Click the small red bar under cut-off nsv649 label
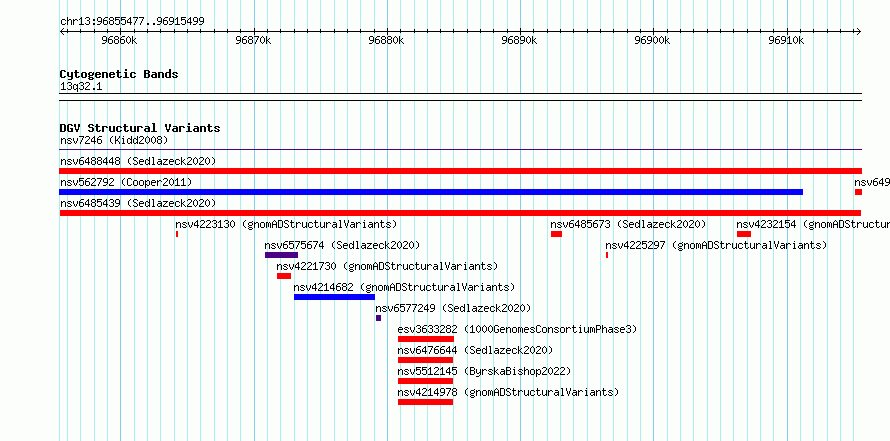Screen dimensions: 890x441 [858, 192]
